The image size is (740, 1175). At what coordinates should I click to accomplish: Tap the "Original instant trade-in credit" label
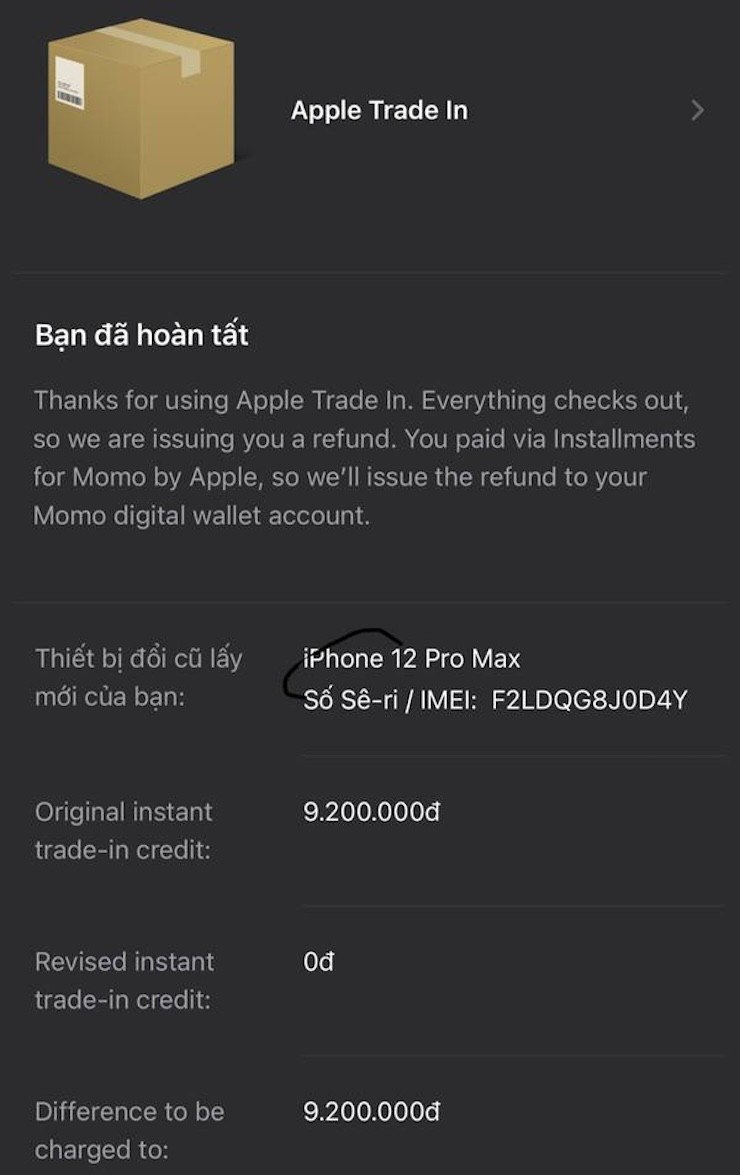point(124,831)
